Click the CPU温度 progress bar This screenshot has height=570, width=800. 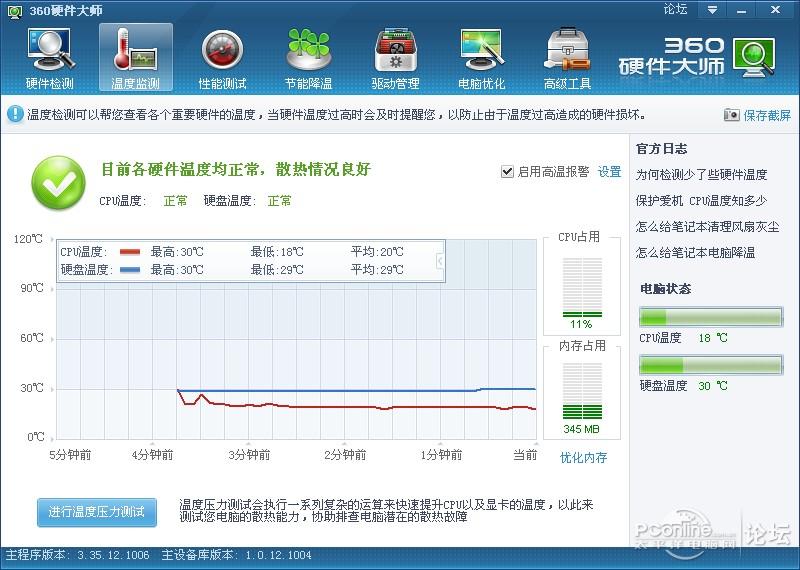click(711, 317)
